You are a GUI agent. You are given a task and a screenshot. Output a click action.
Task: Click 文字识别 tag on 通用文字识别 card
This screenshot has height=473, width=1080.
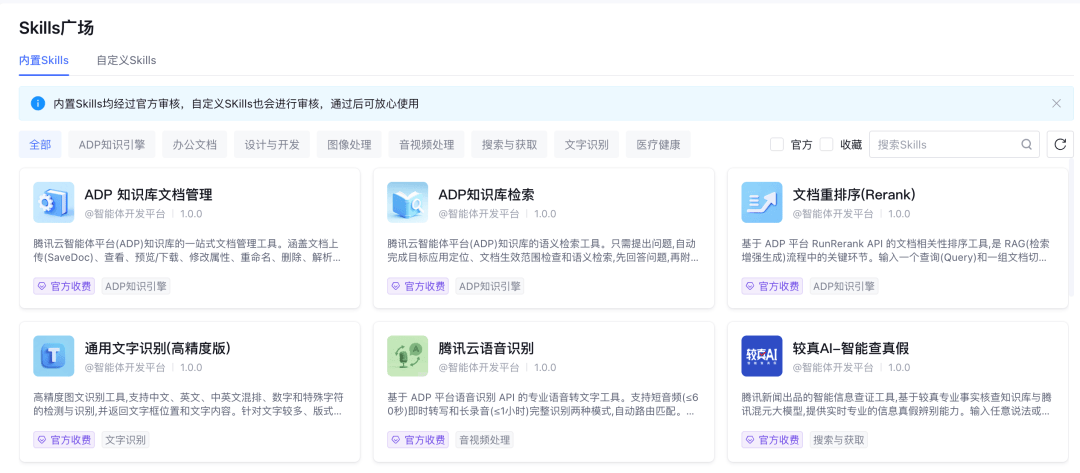pyautogui.click(x=125, y=440)
